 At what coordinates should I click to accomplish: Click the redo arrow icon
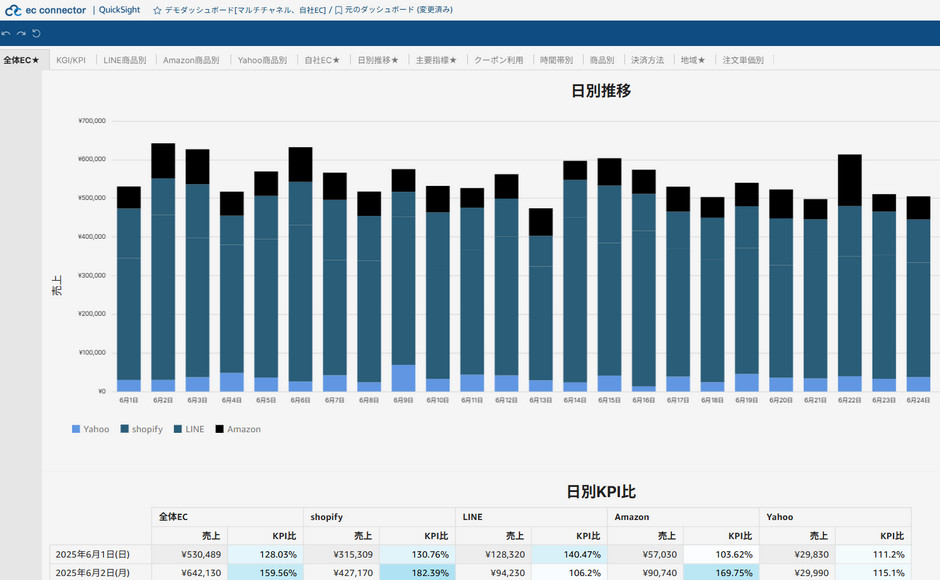21,34
